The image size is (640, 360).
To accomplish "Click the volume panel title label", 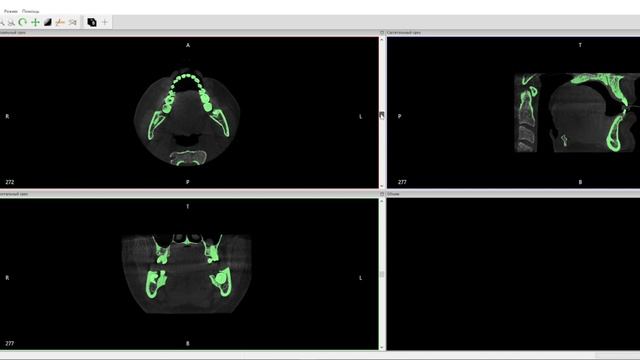I will (393, 194).
